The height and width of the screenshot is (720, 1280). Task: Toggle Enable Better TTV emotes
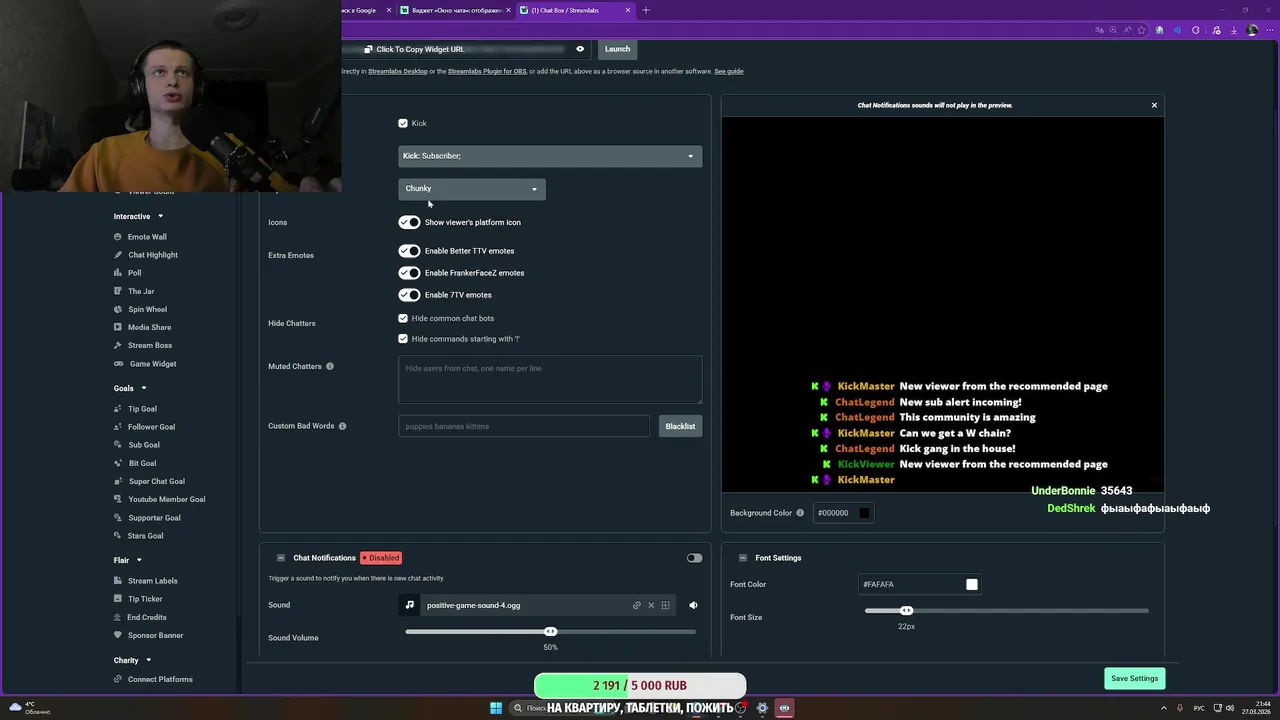409,251
